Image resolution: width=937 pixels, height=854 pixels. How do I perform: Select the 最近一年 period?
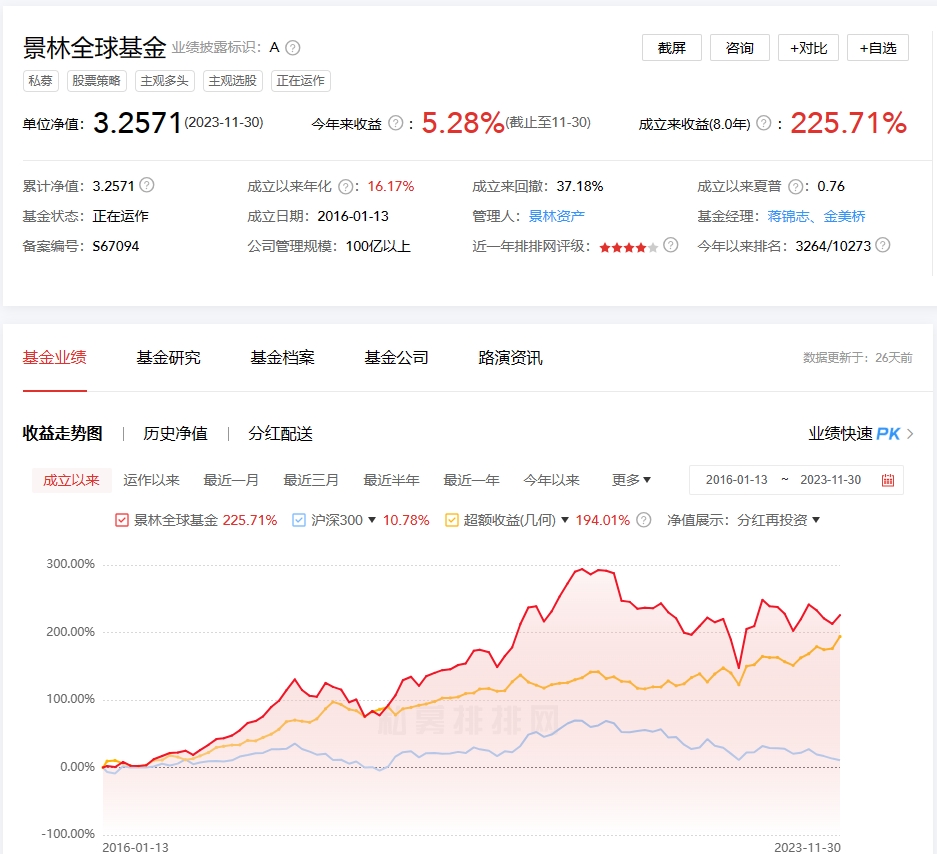click(471, 480)
